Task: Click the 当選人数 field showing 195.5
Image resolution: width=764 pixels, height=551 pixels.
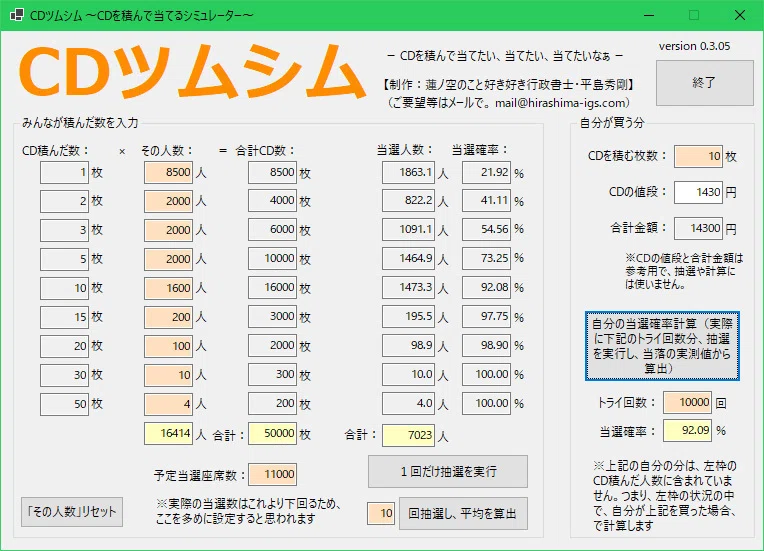Action: coord(408,317)
